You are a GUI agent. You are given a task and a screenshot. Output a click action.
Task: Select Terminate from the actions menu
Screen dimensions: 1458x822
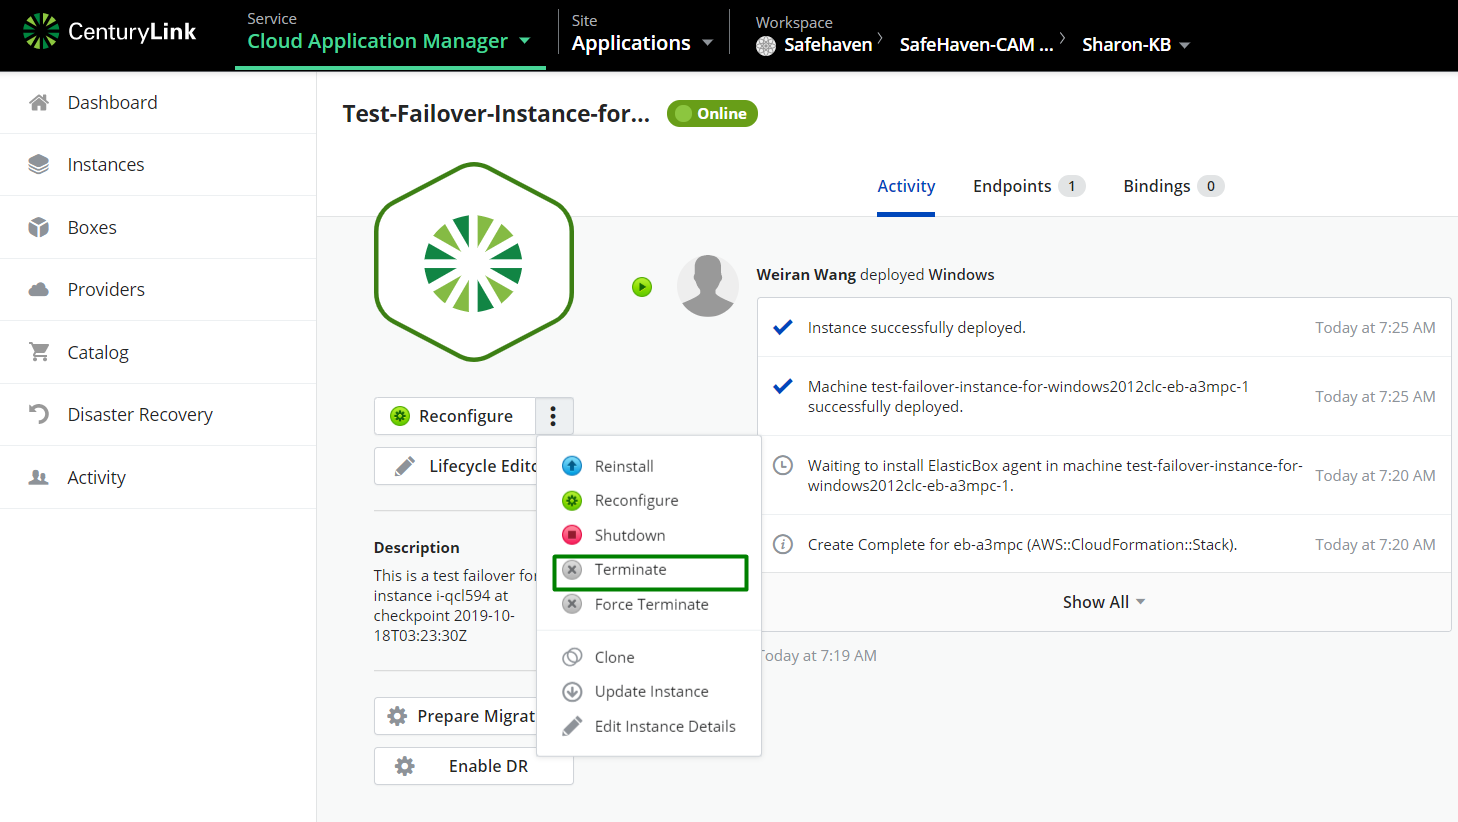(x=650, y=572)
